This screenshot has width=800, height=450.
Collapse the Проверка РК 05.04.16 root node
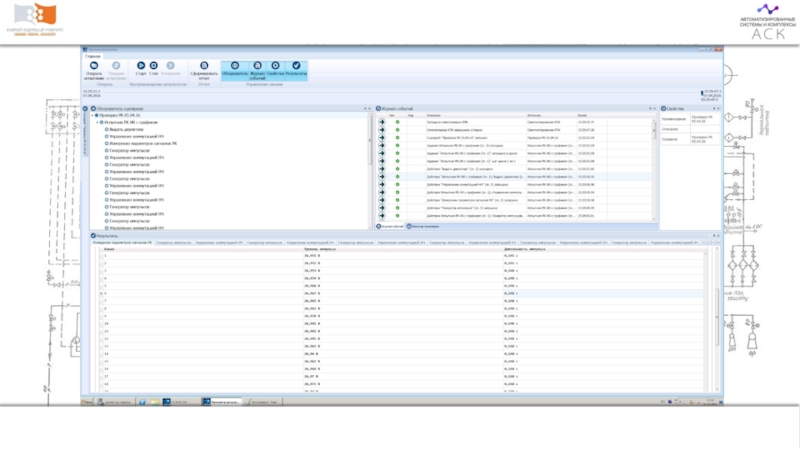coord(93,116)
